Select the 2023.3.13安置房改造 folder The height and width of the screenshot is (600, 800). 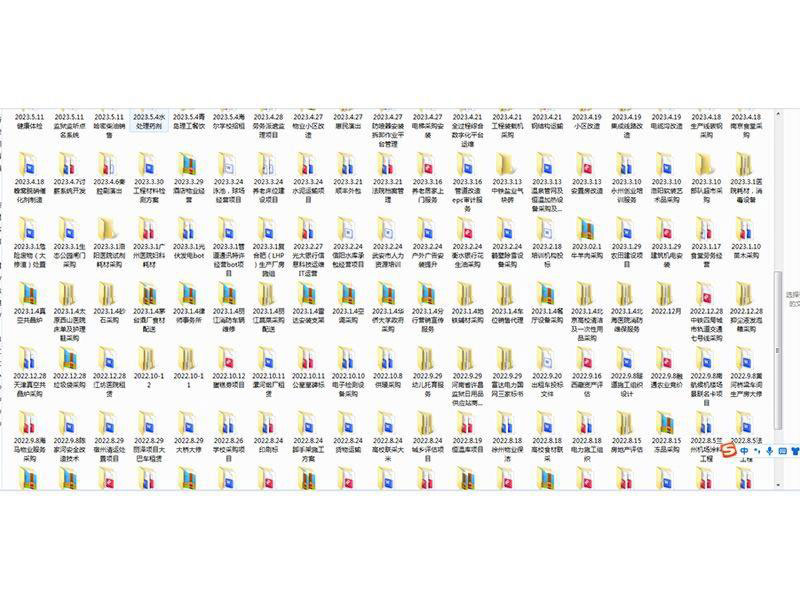point(587,167)
